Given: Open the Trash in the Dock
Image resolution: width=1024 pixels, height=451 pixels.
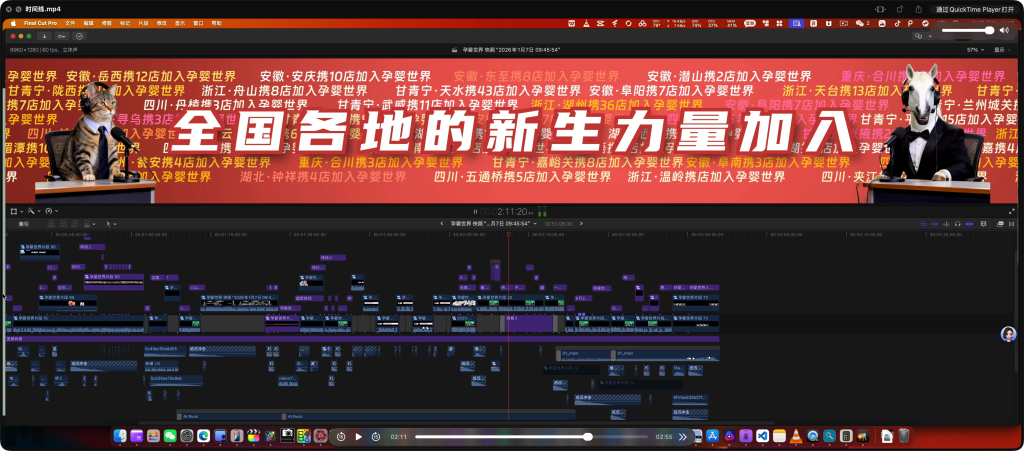Looking at the screenshot, I should click(x=904, y=436).
